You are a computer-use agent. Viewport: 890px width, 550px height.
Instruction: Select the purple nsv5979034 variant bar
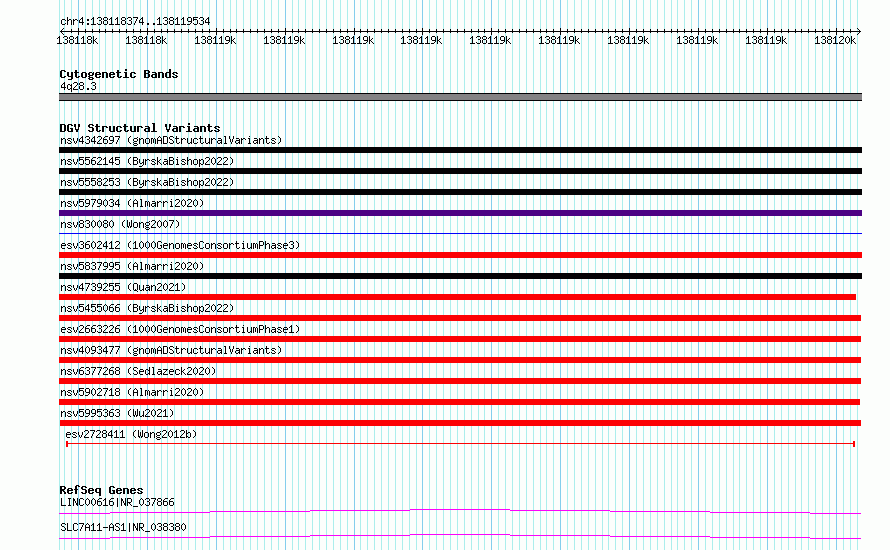[460, 213]
